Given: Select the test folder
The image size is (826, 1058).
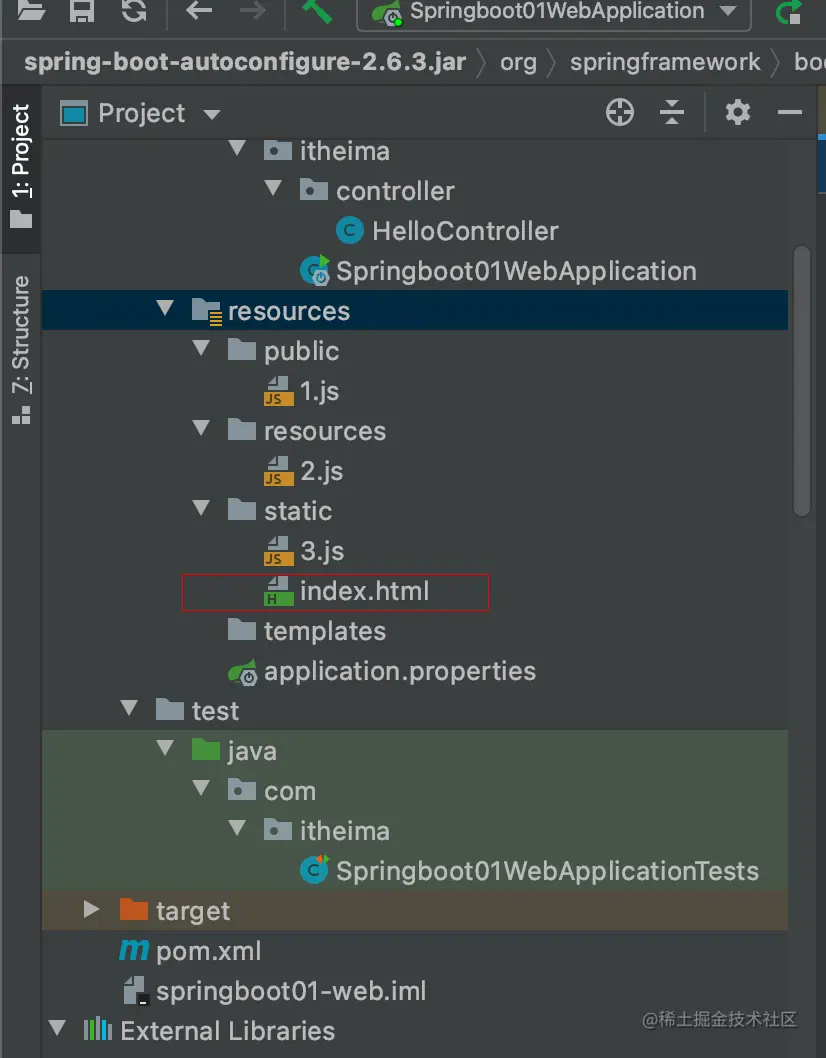Looking at the screenshot, I should point(215,711).
